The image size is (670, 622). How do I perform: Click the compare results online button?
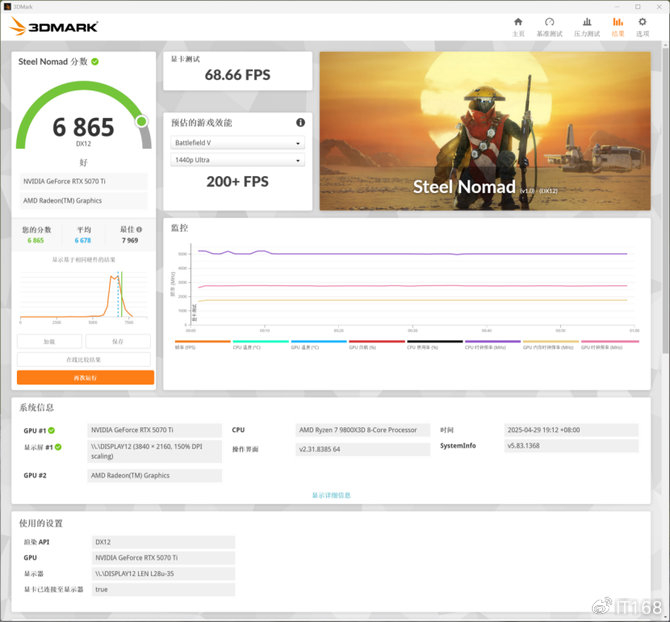point(84,359)
